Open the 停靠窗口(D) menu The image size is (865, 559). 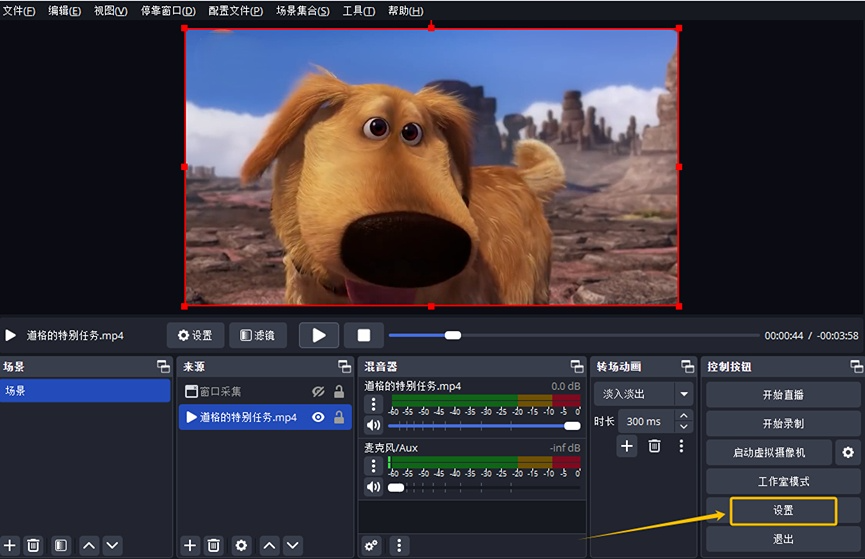click(168, 10)
